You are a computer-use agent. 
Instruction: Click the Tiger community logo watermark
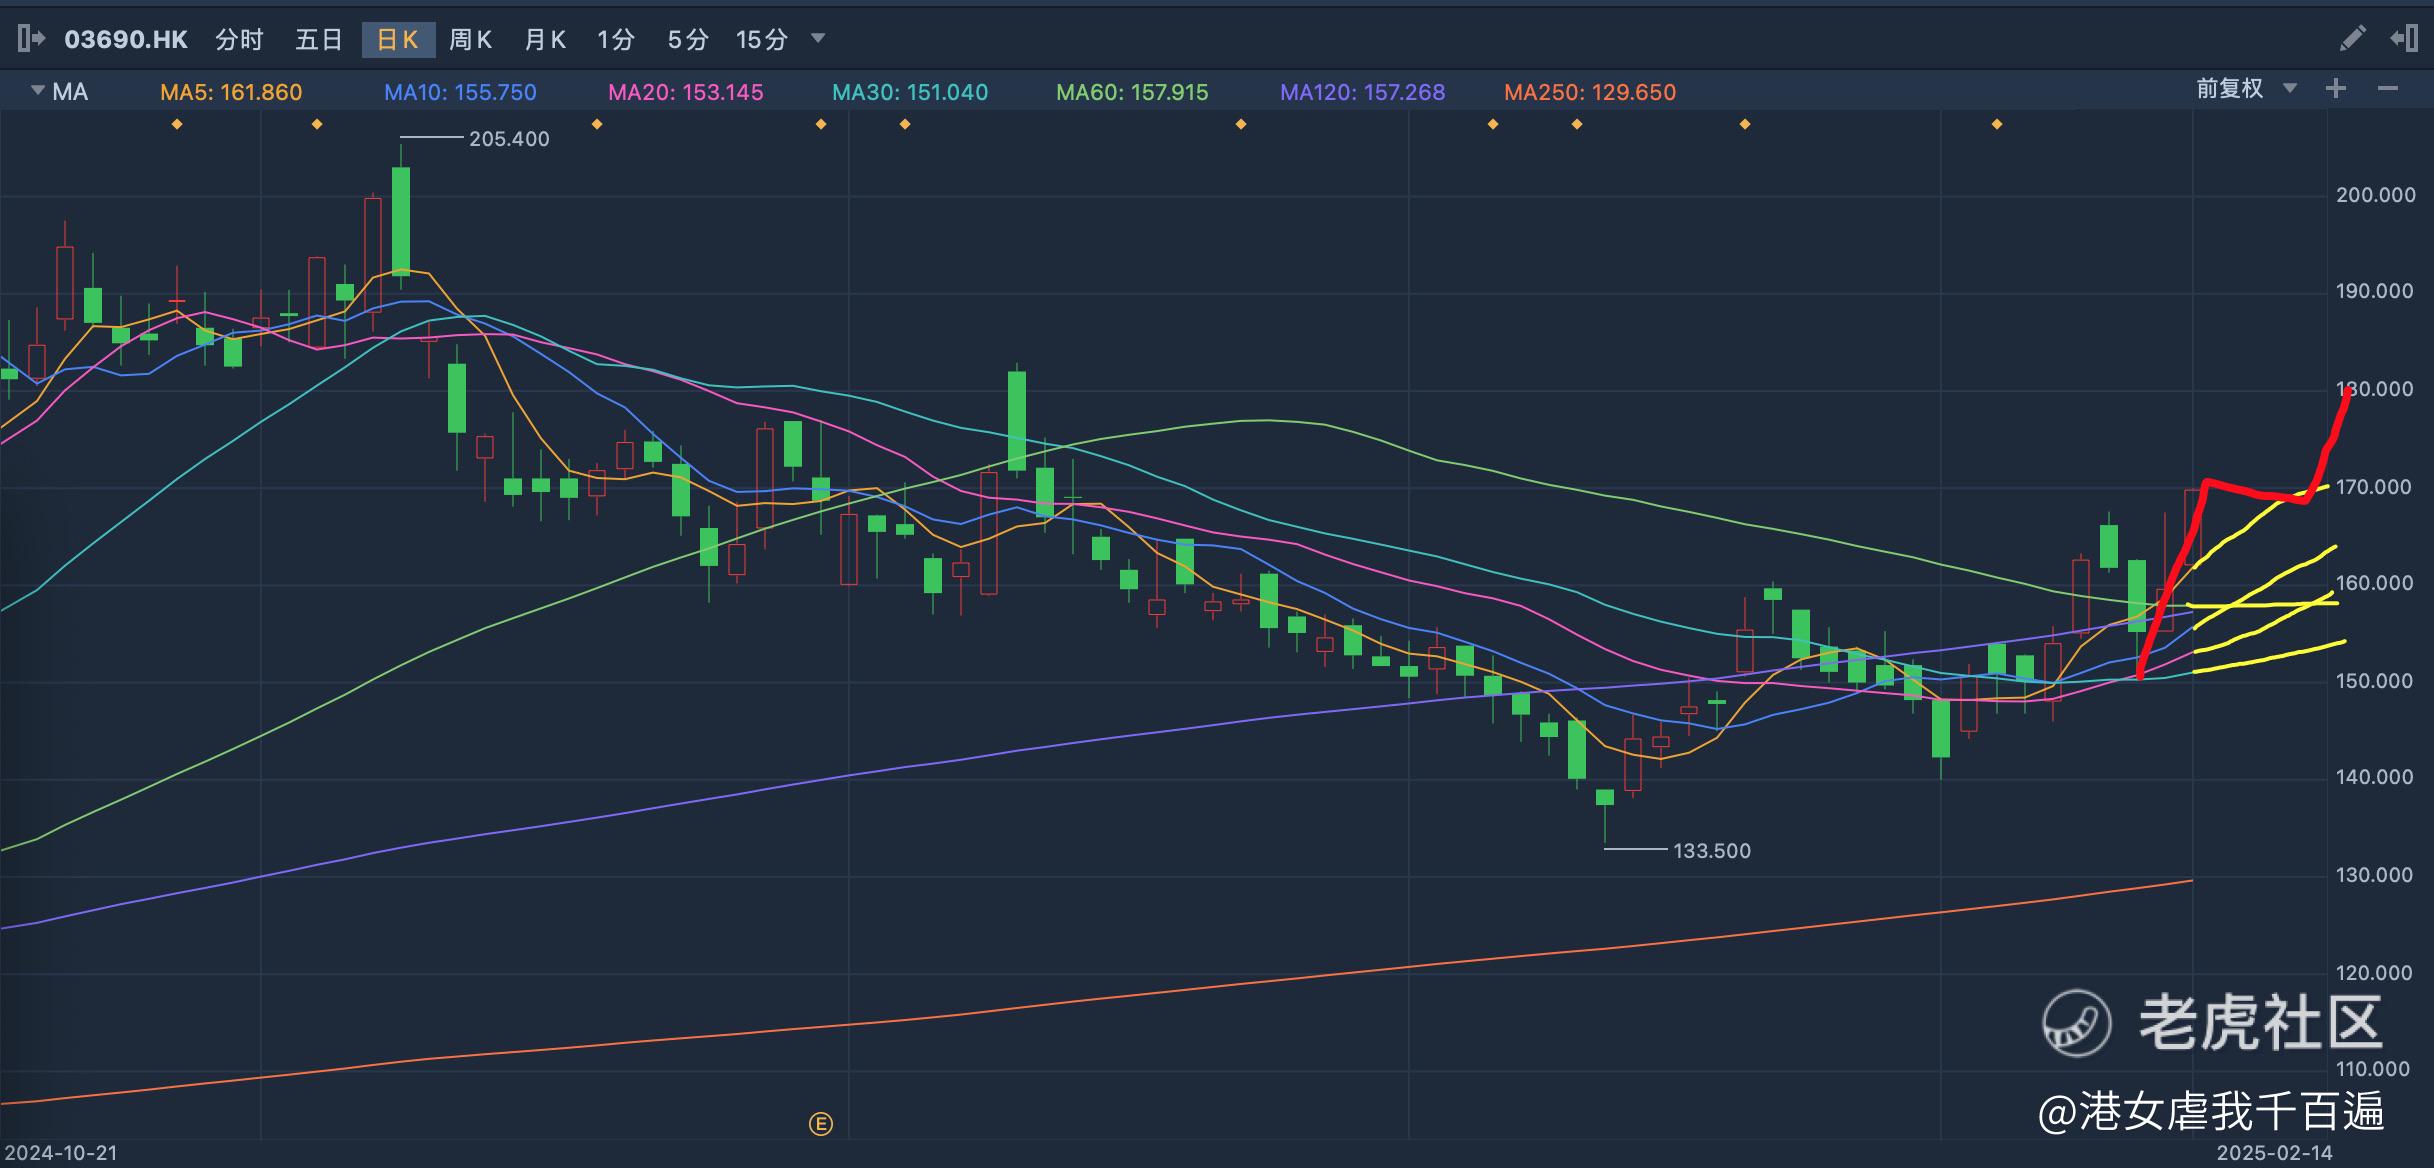coord(2077,1023)
